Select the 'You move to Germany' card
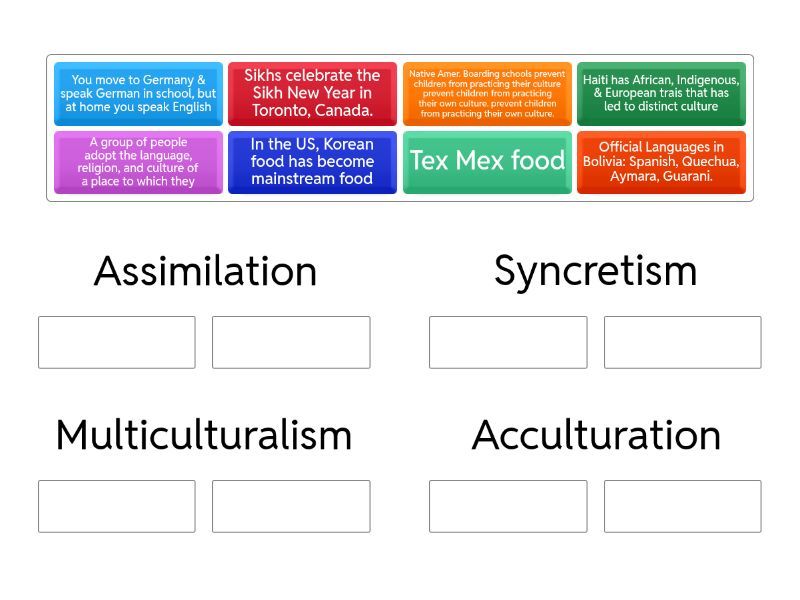Viewport: 800px width, 600px height. (139, 93)
